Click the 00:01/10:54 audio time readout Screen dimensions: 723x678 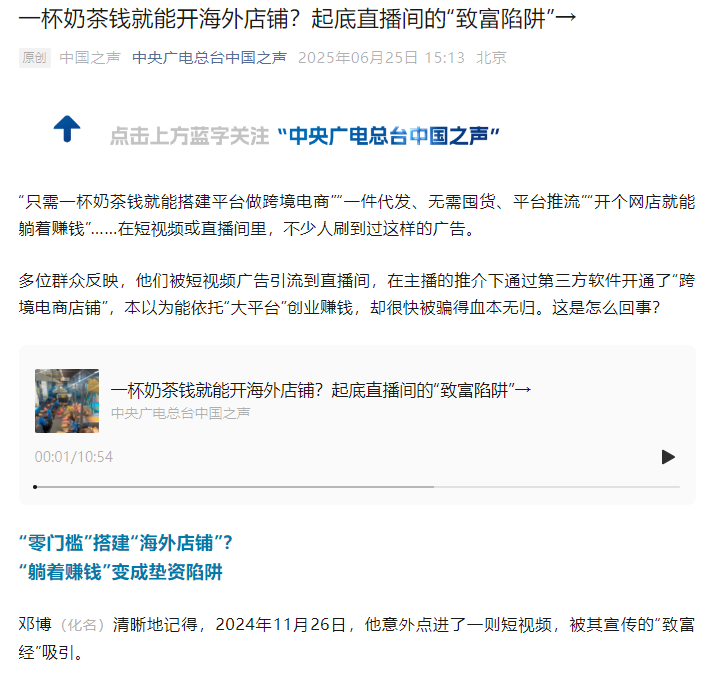74,457
